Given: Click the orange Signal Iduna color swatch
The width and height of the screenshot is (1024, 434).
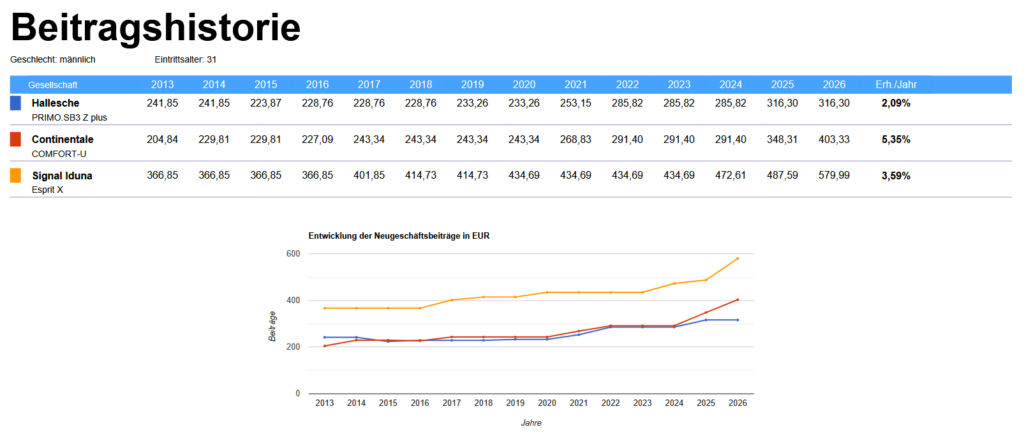Looking at the screenshot, I should (x=15, y=175).
